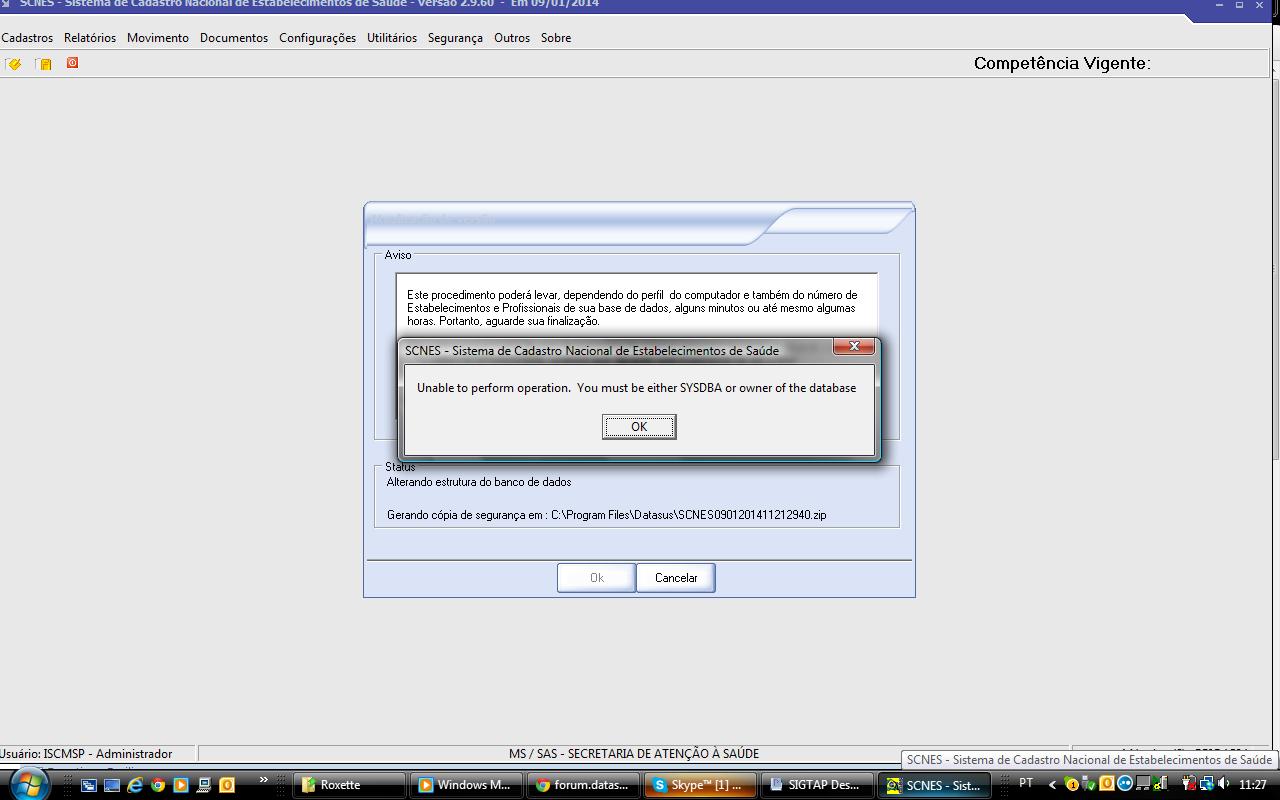Viewport: 1280px width, 800px height.
Task: Open the Cadastros menu
Action: tap(27, 38)
